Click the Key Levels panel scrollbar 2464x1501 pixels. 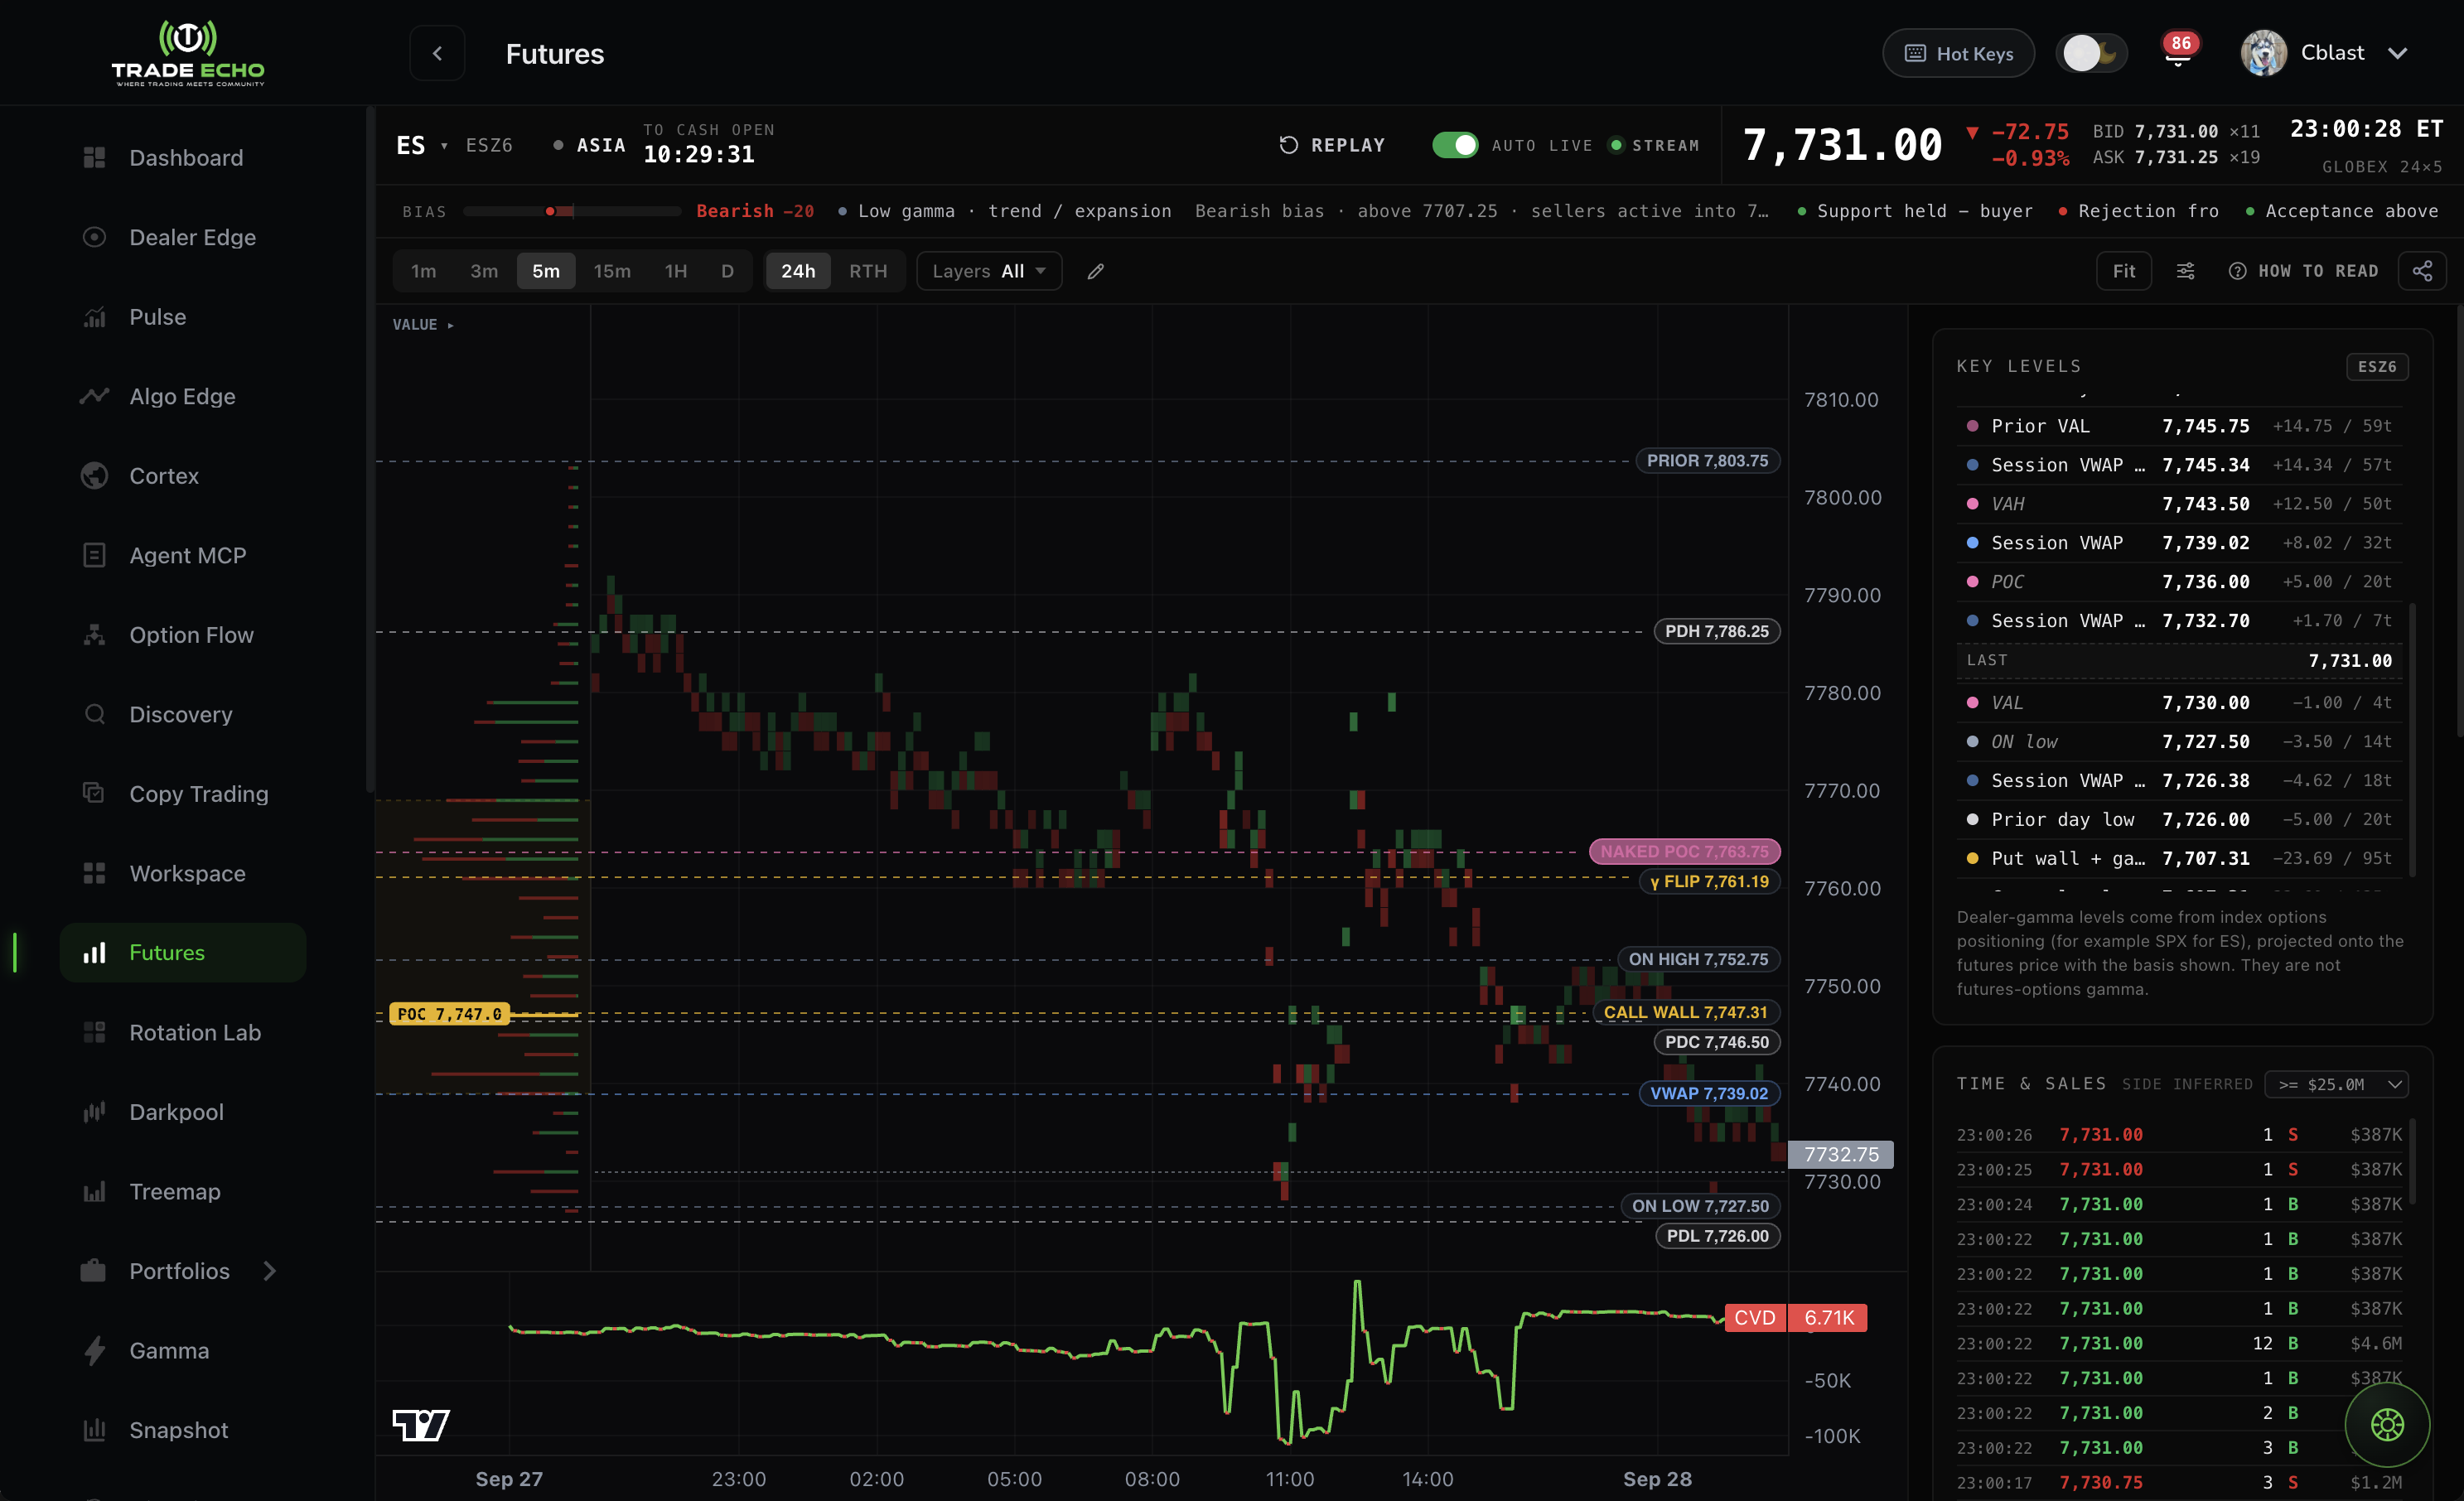[2412, 740]
